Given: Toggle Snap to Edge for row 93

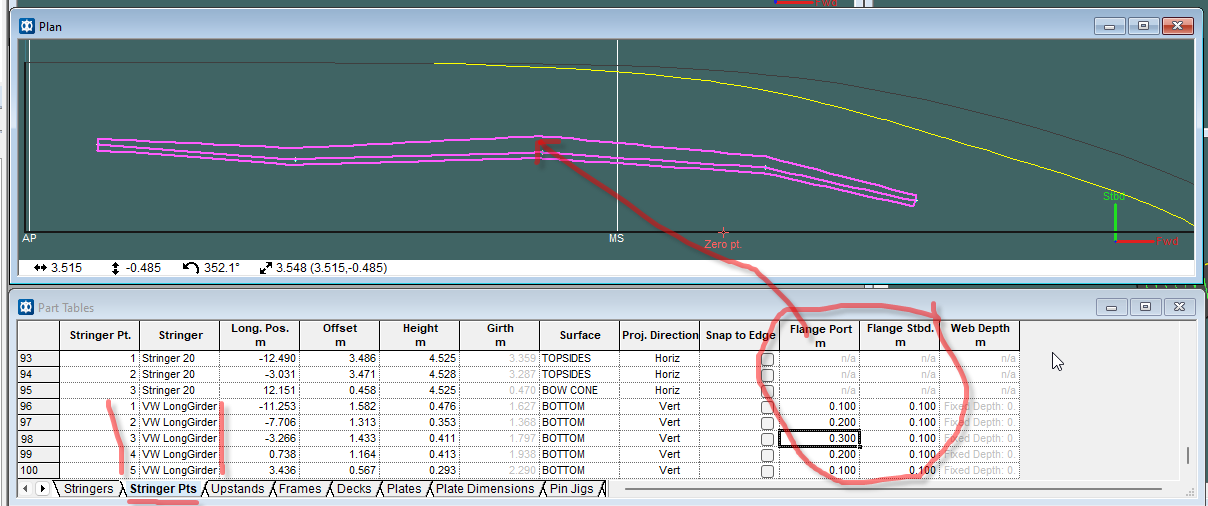Looking at the screenshot, I should (x=767, y=358).
